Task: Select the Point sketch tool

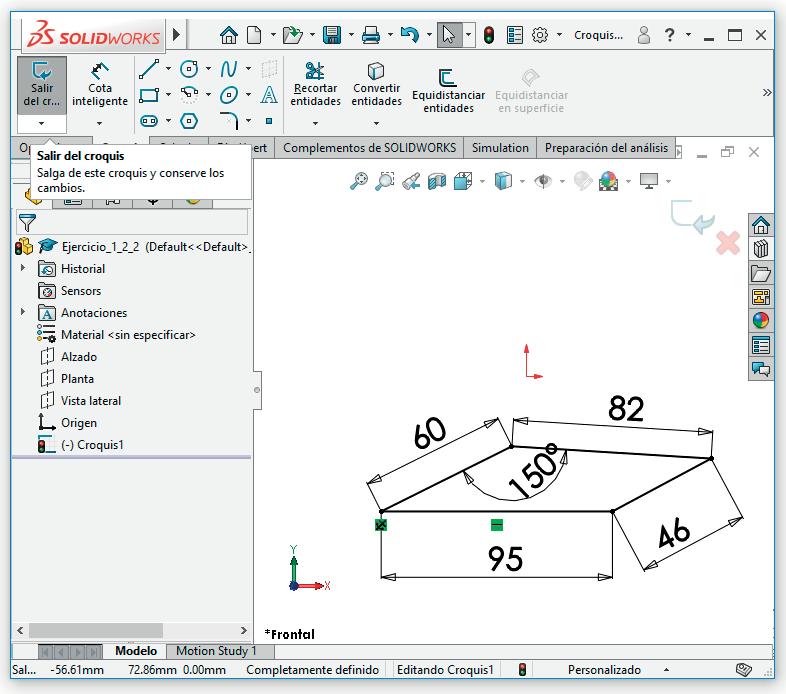Action: click(x=269, y=121)
